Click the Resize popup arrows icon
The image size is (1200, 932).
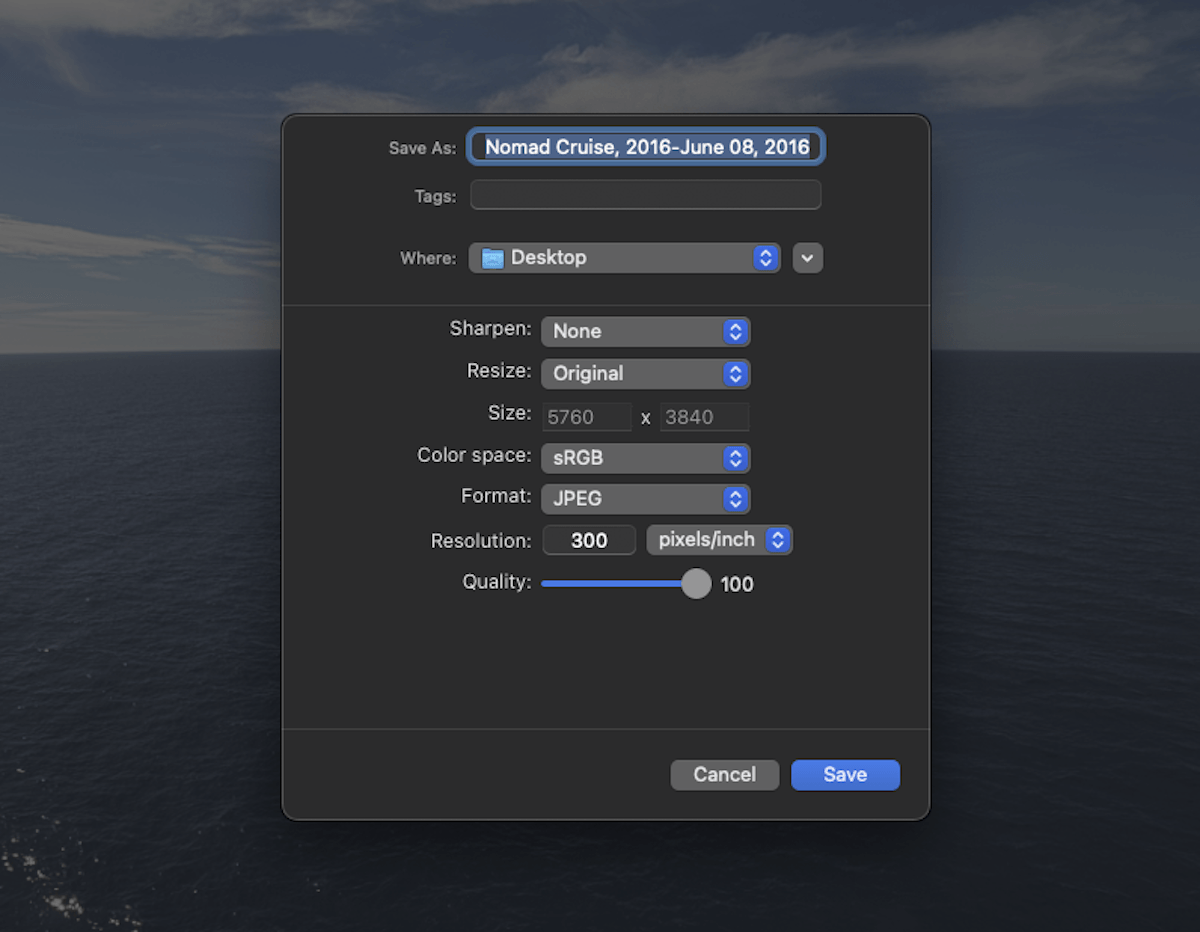tap(736, 373)
